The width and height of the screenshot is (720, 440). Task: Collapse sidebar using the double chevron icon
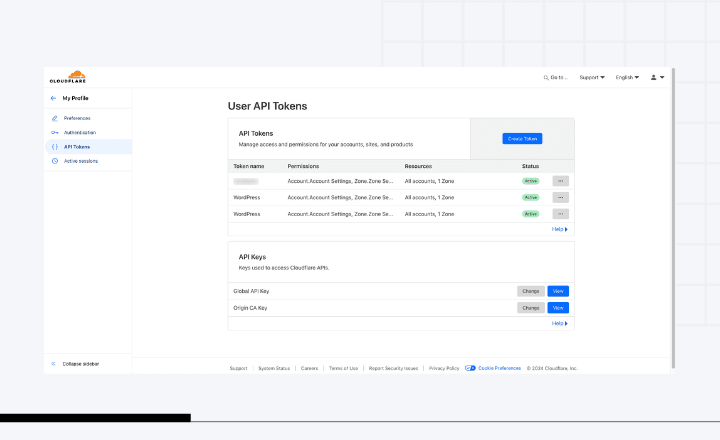click(53, 363)
